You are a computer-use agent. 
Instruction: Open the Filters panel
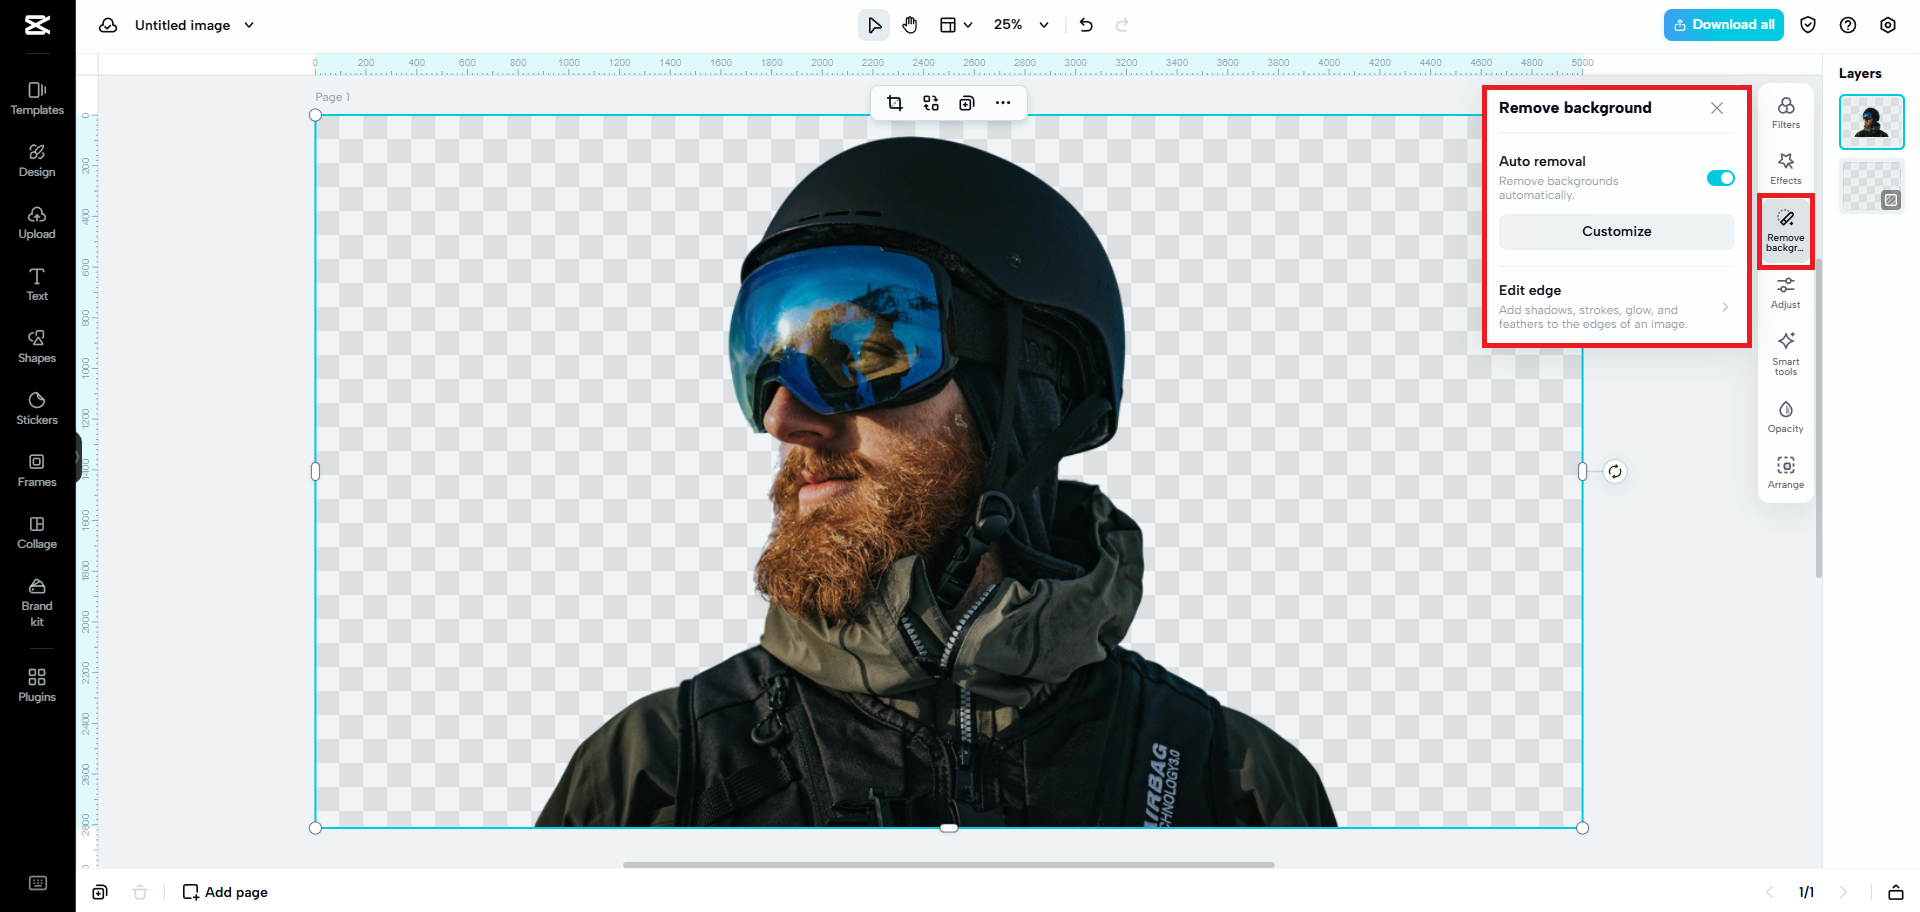(1785, 112)
